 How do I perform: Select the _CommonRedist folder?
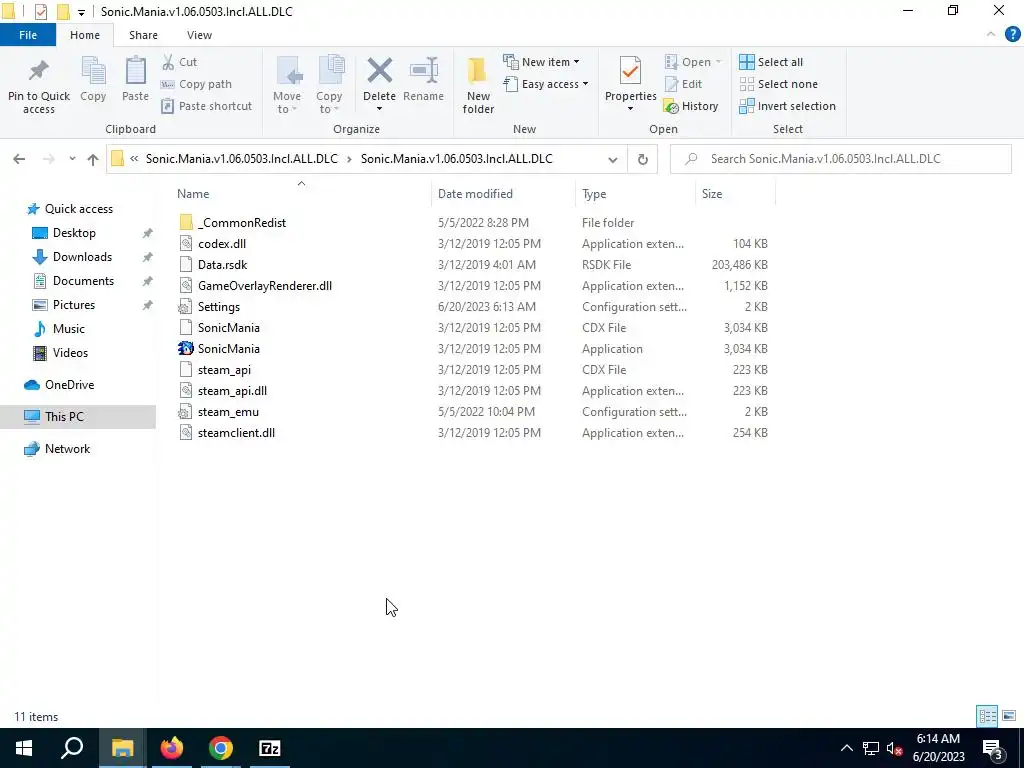coord(232,223)
